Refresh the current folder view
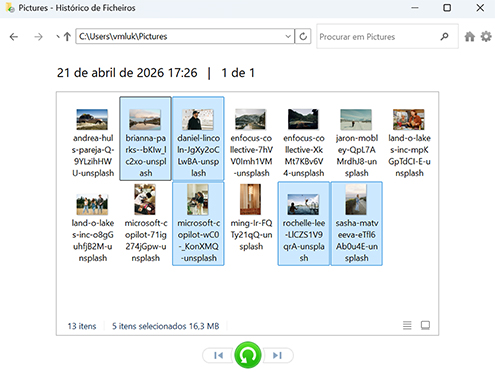The image size is (495, 372). 303,36
